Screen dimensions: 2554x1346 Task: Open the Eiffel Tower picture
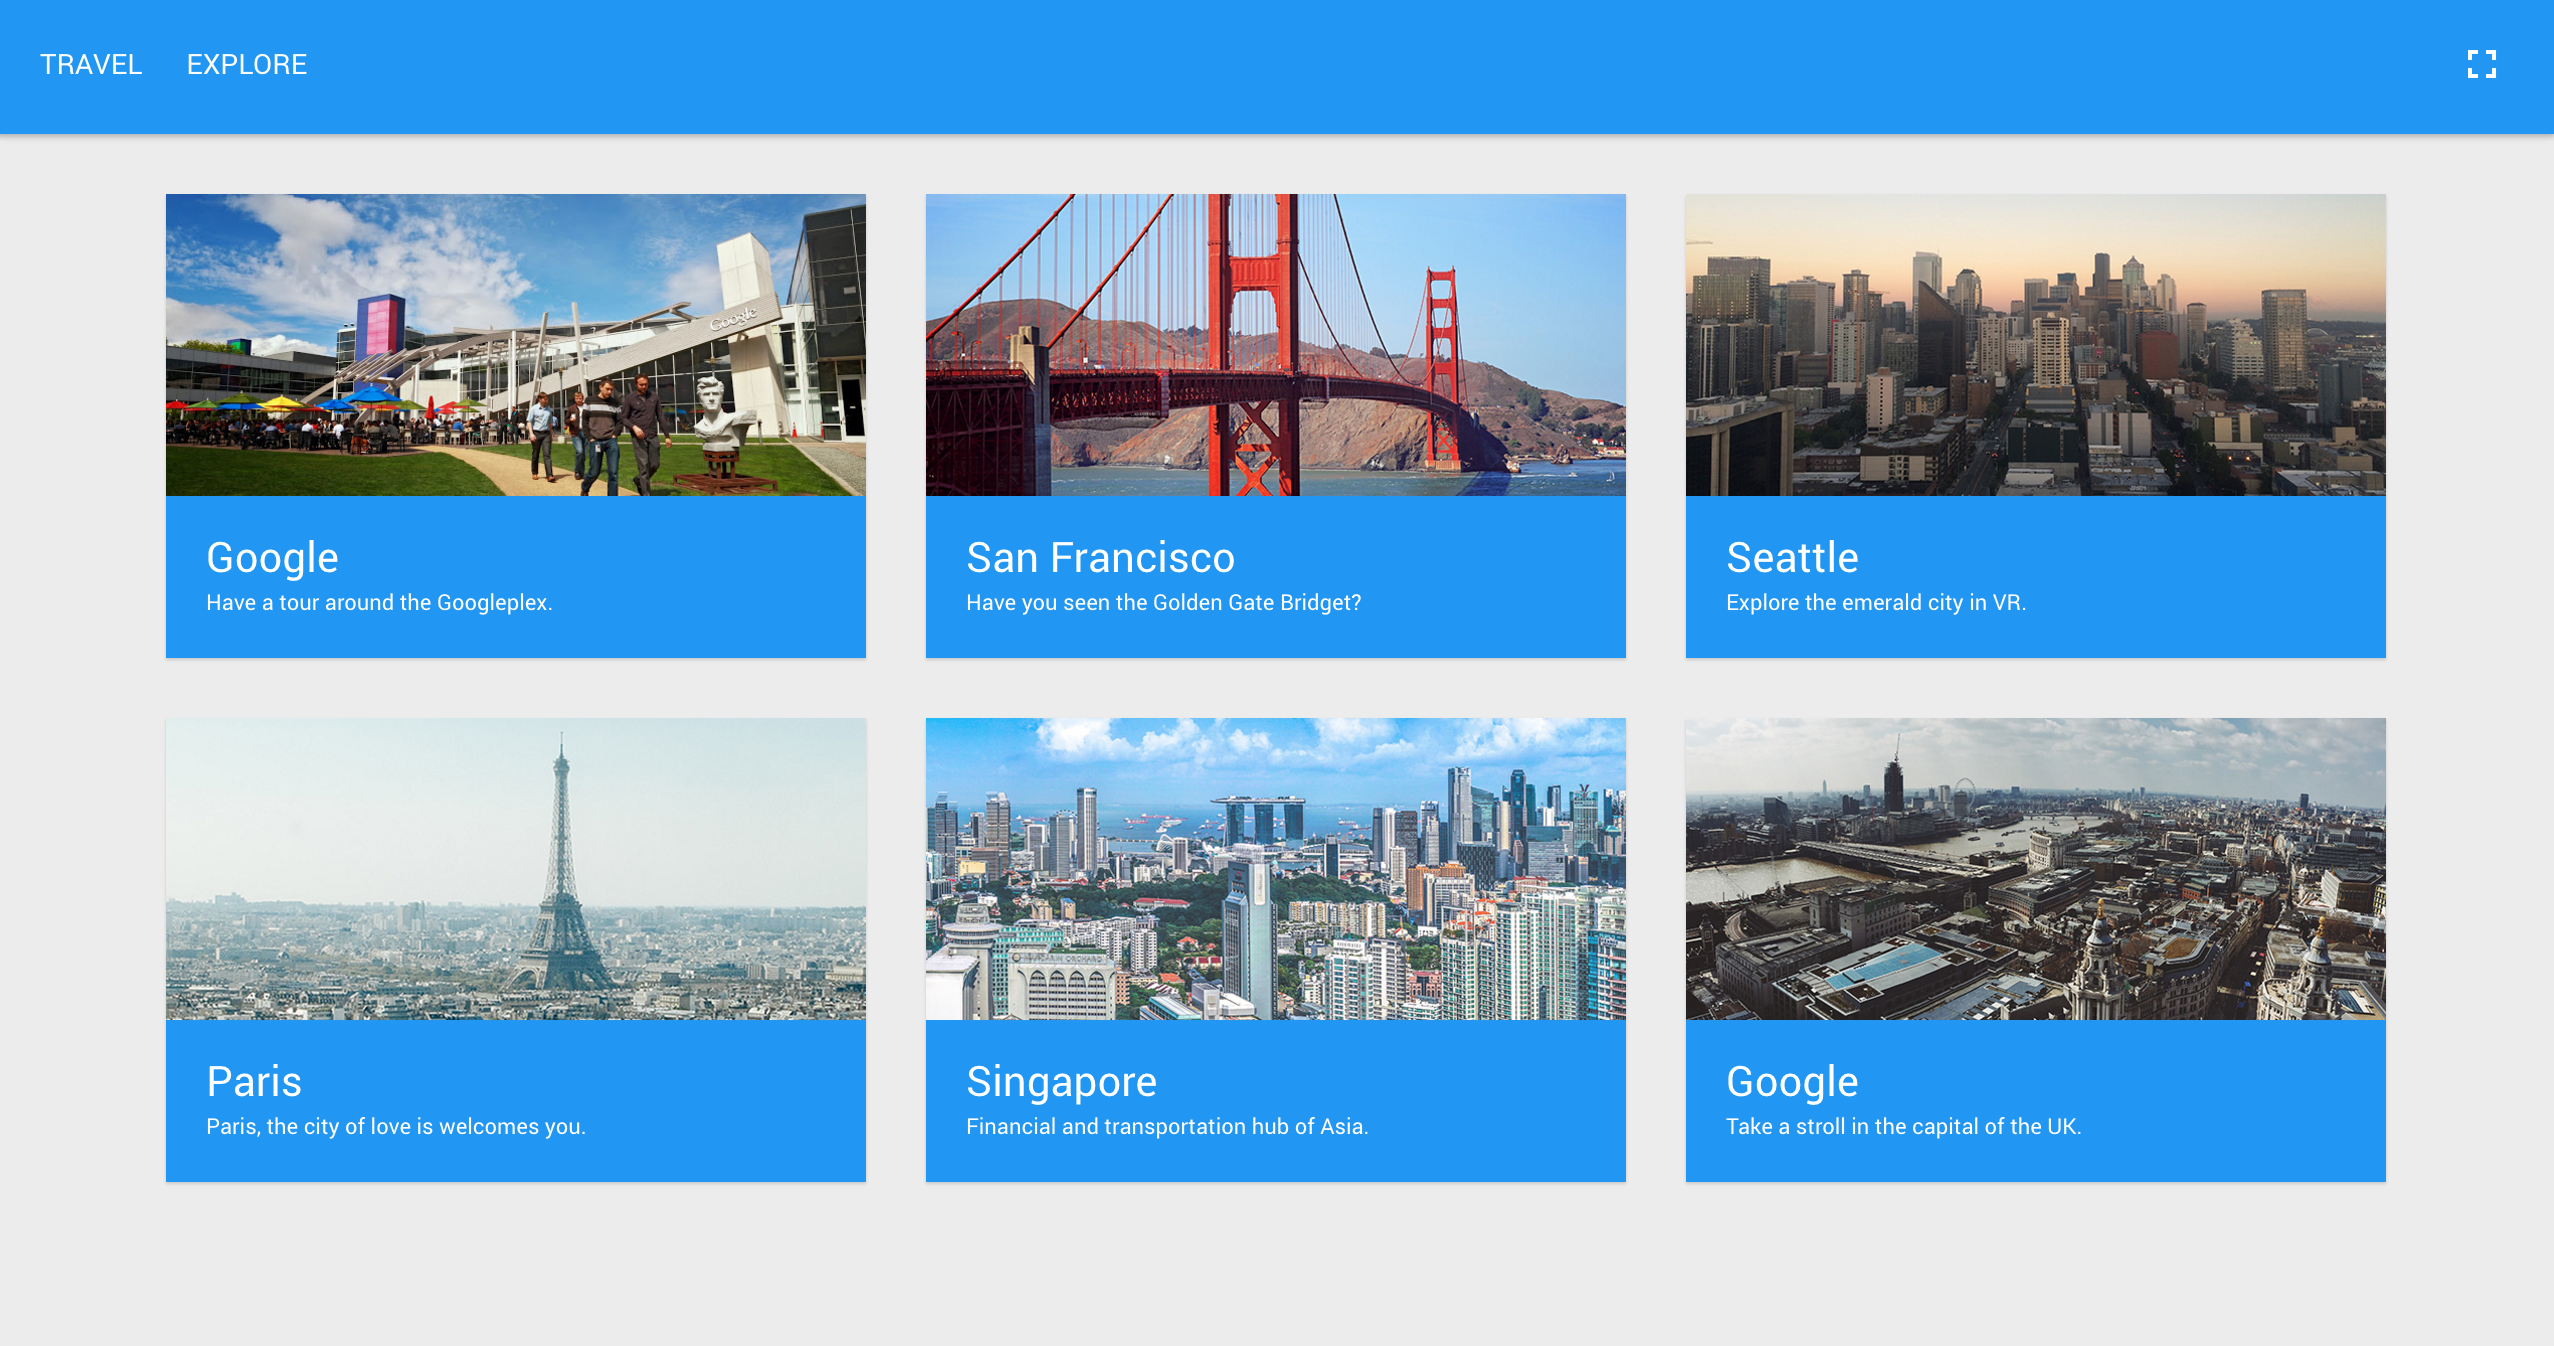click(515, 869)
